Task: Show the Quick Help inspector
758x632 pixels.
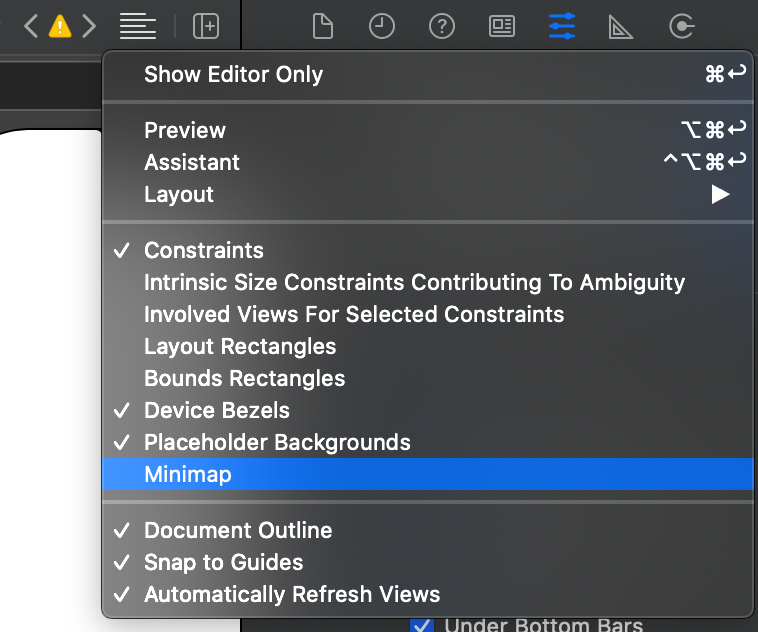Action: (x=442, y=26)
